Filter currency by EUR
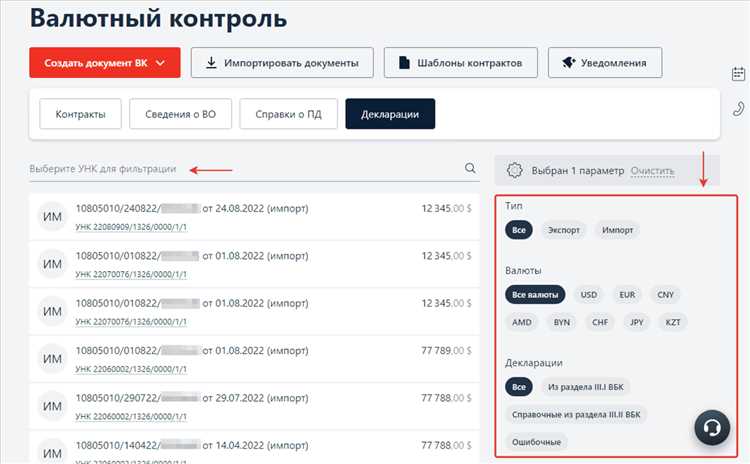750x464 pixels. (627, 295)
